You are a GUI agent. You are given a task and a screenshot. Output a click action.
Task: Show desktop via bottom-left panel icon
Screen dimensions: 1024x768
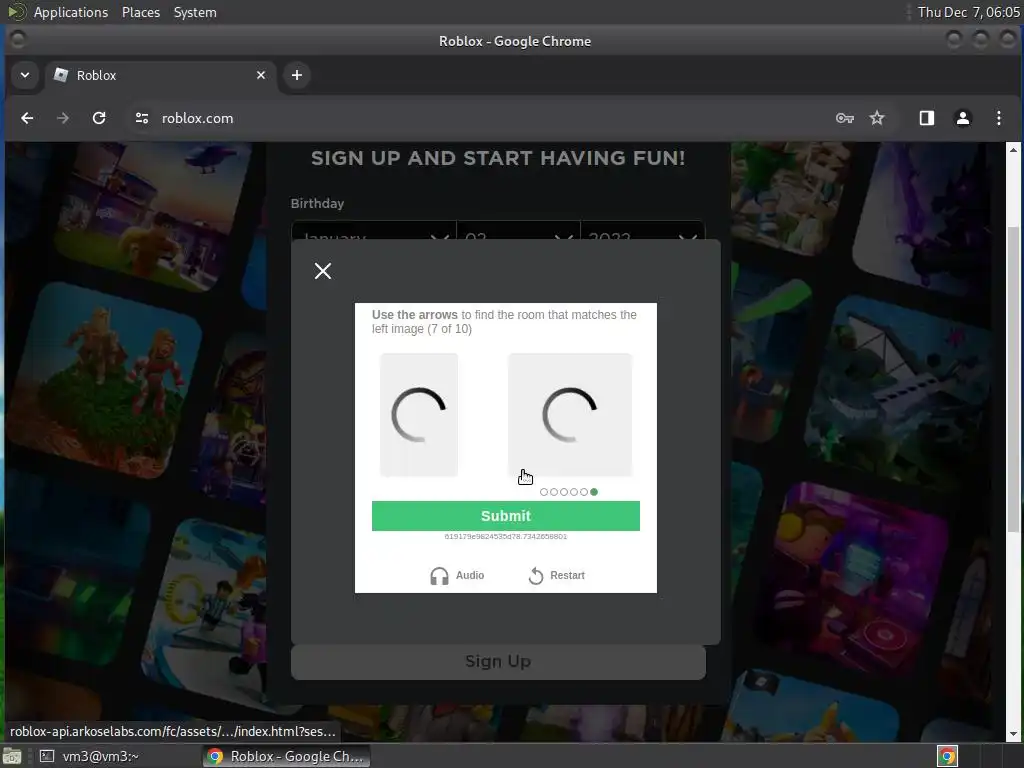(12, 756)
